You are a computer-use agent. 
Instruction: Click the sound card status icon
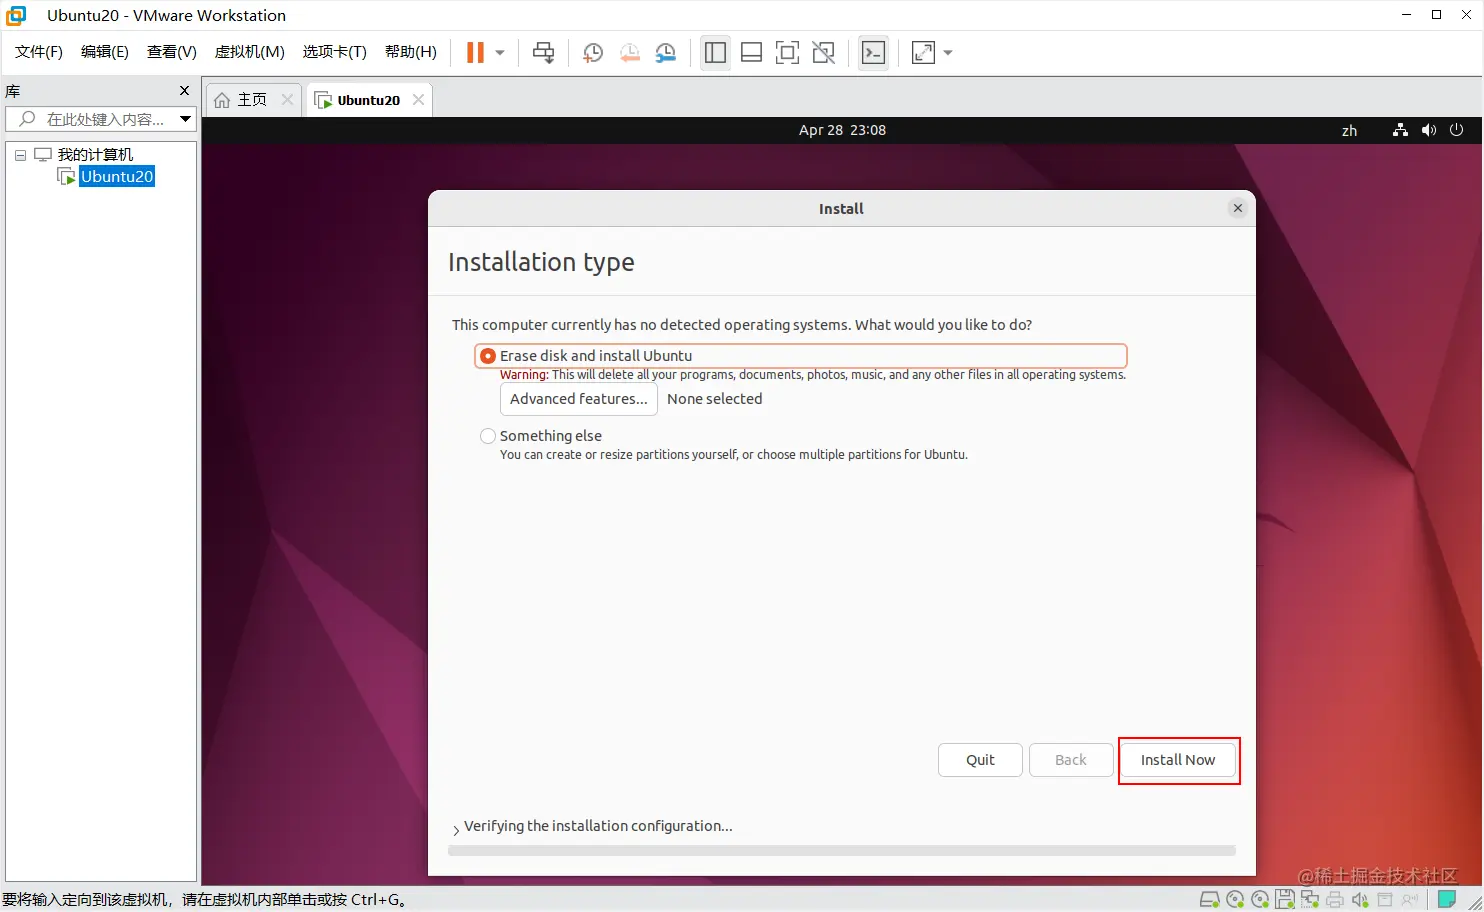pyautogui.click(x=1360, y=900)
